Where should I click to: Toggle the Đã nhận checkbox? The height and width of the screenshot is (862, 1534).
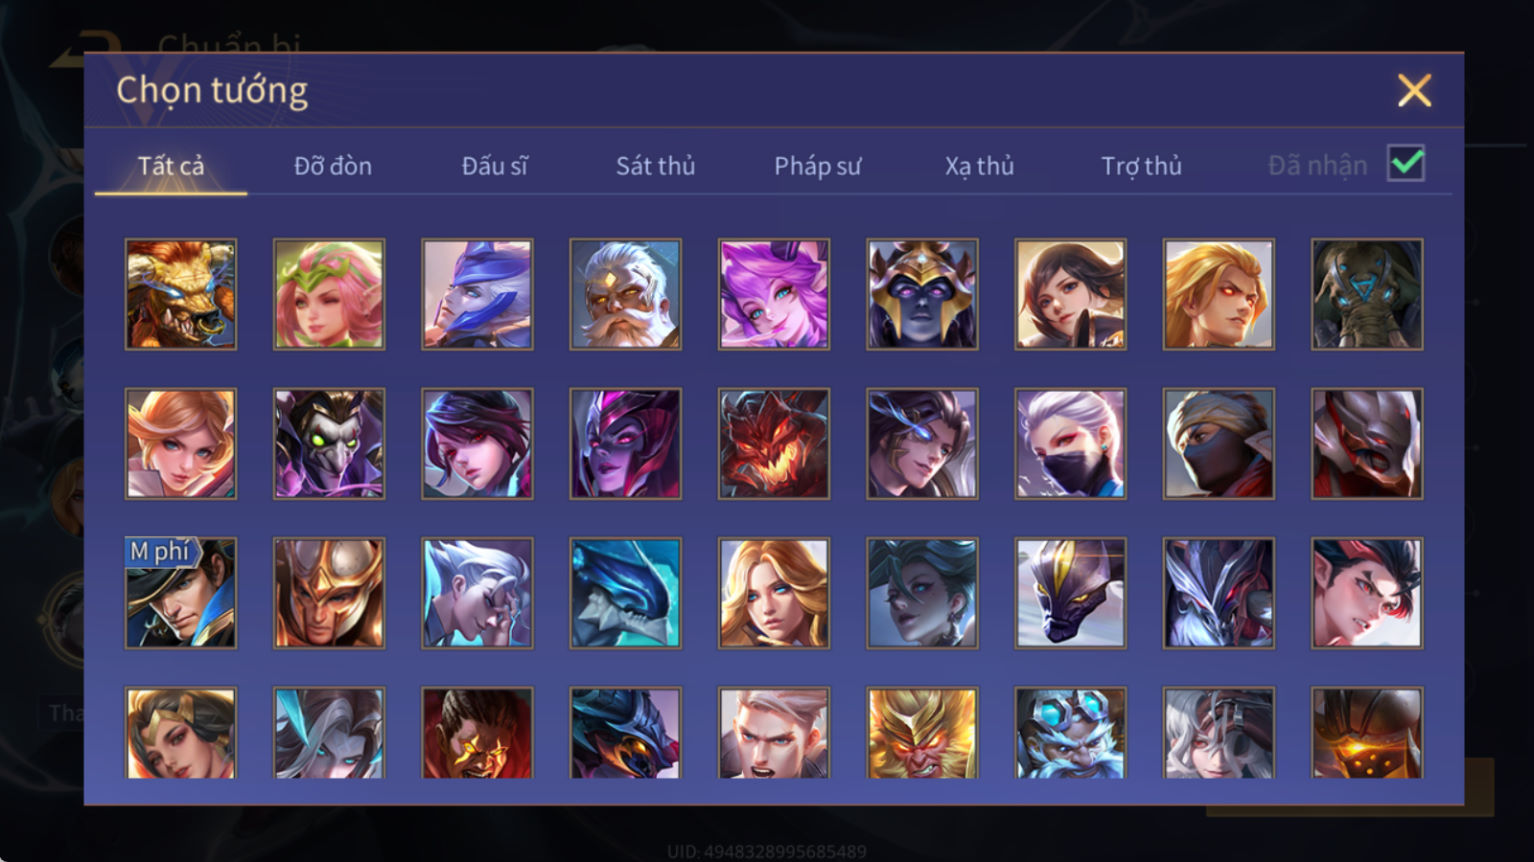tap(1405, 163)
